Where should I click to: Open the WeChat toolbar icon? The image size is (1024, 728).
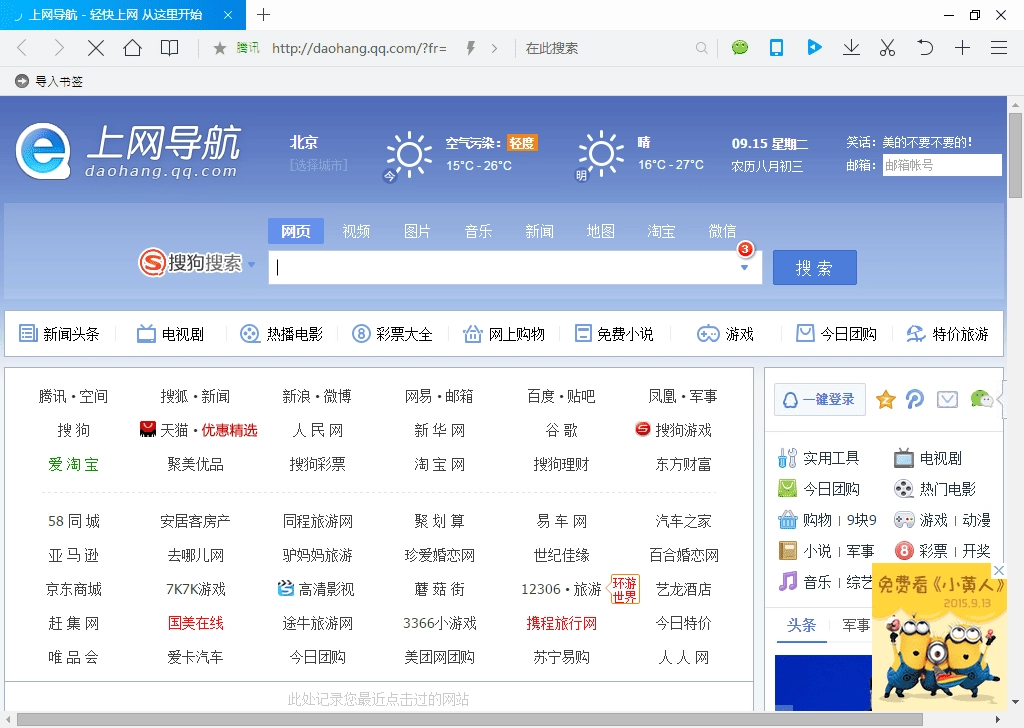click(739, 47)
